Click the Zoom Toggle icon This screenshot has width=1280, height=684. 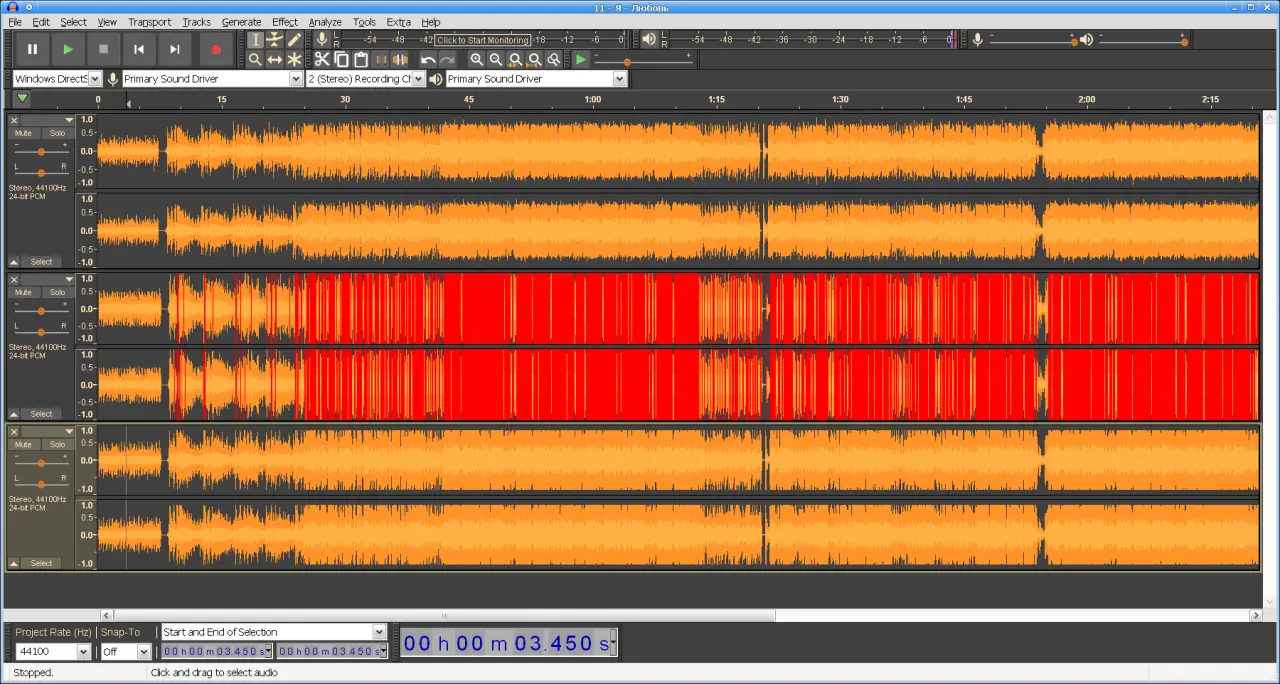click(554, 59)
